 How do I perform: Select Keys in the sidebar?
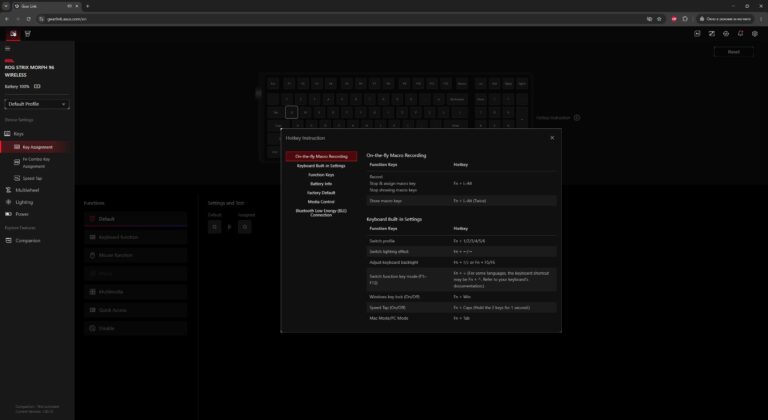19,134
